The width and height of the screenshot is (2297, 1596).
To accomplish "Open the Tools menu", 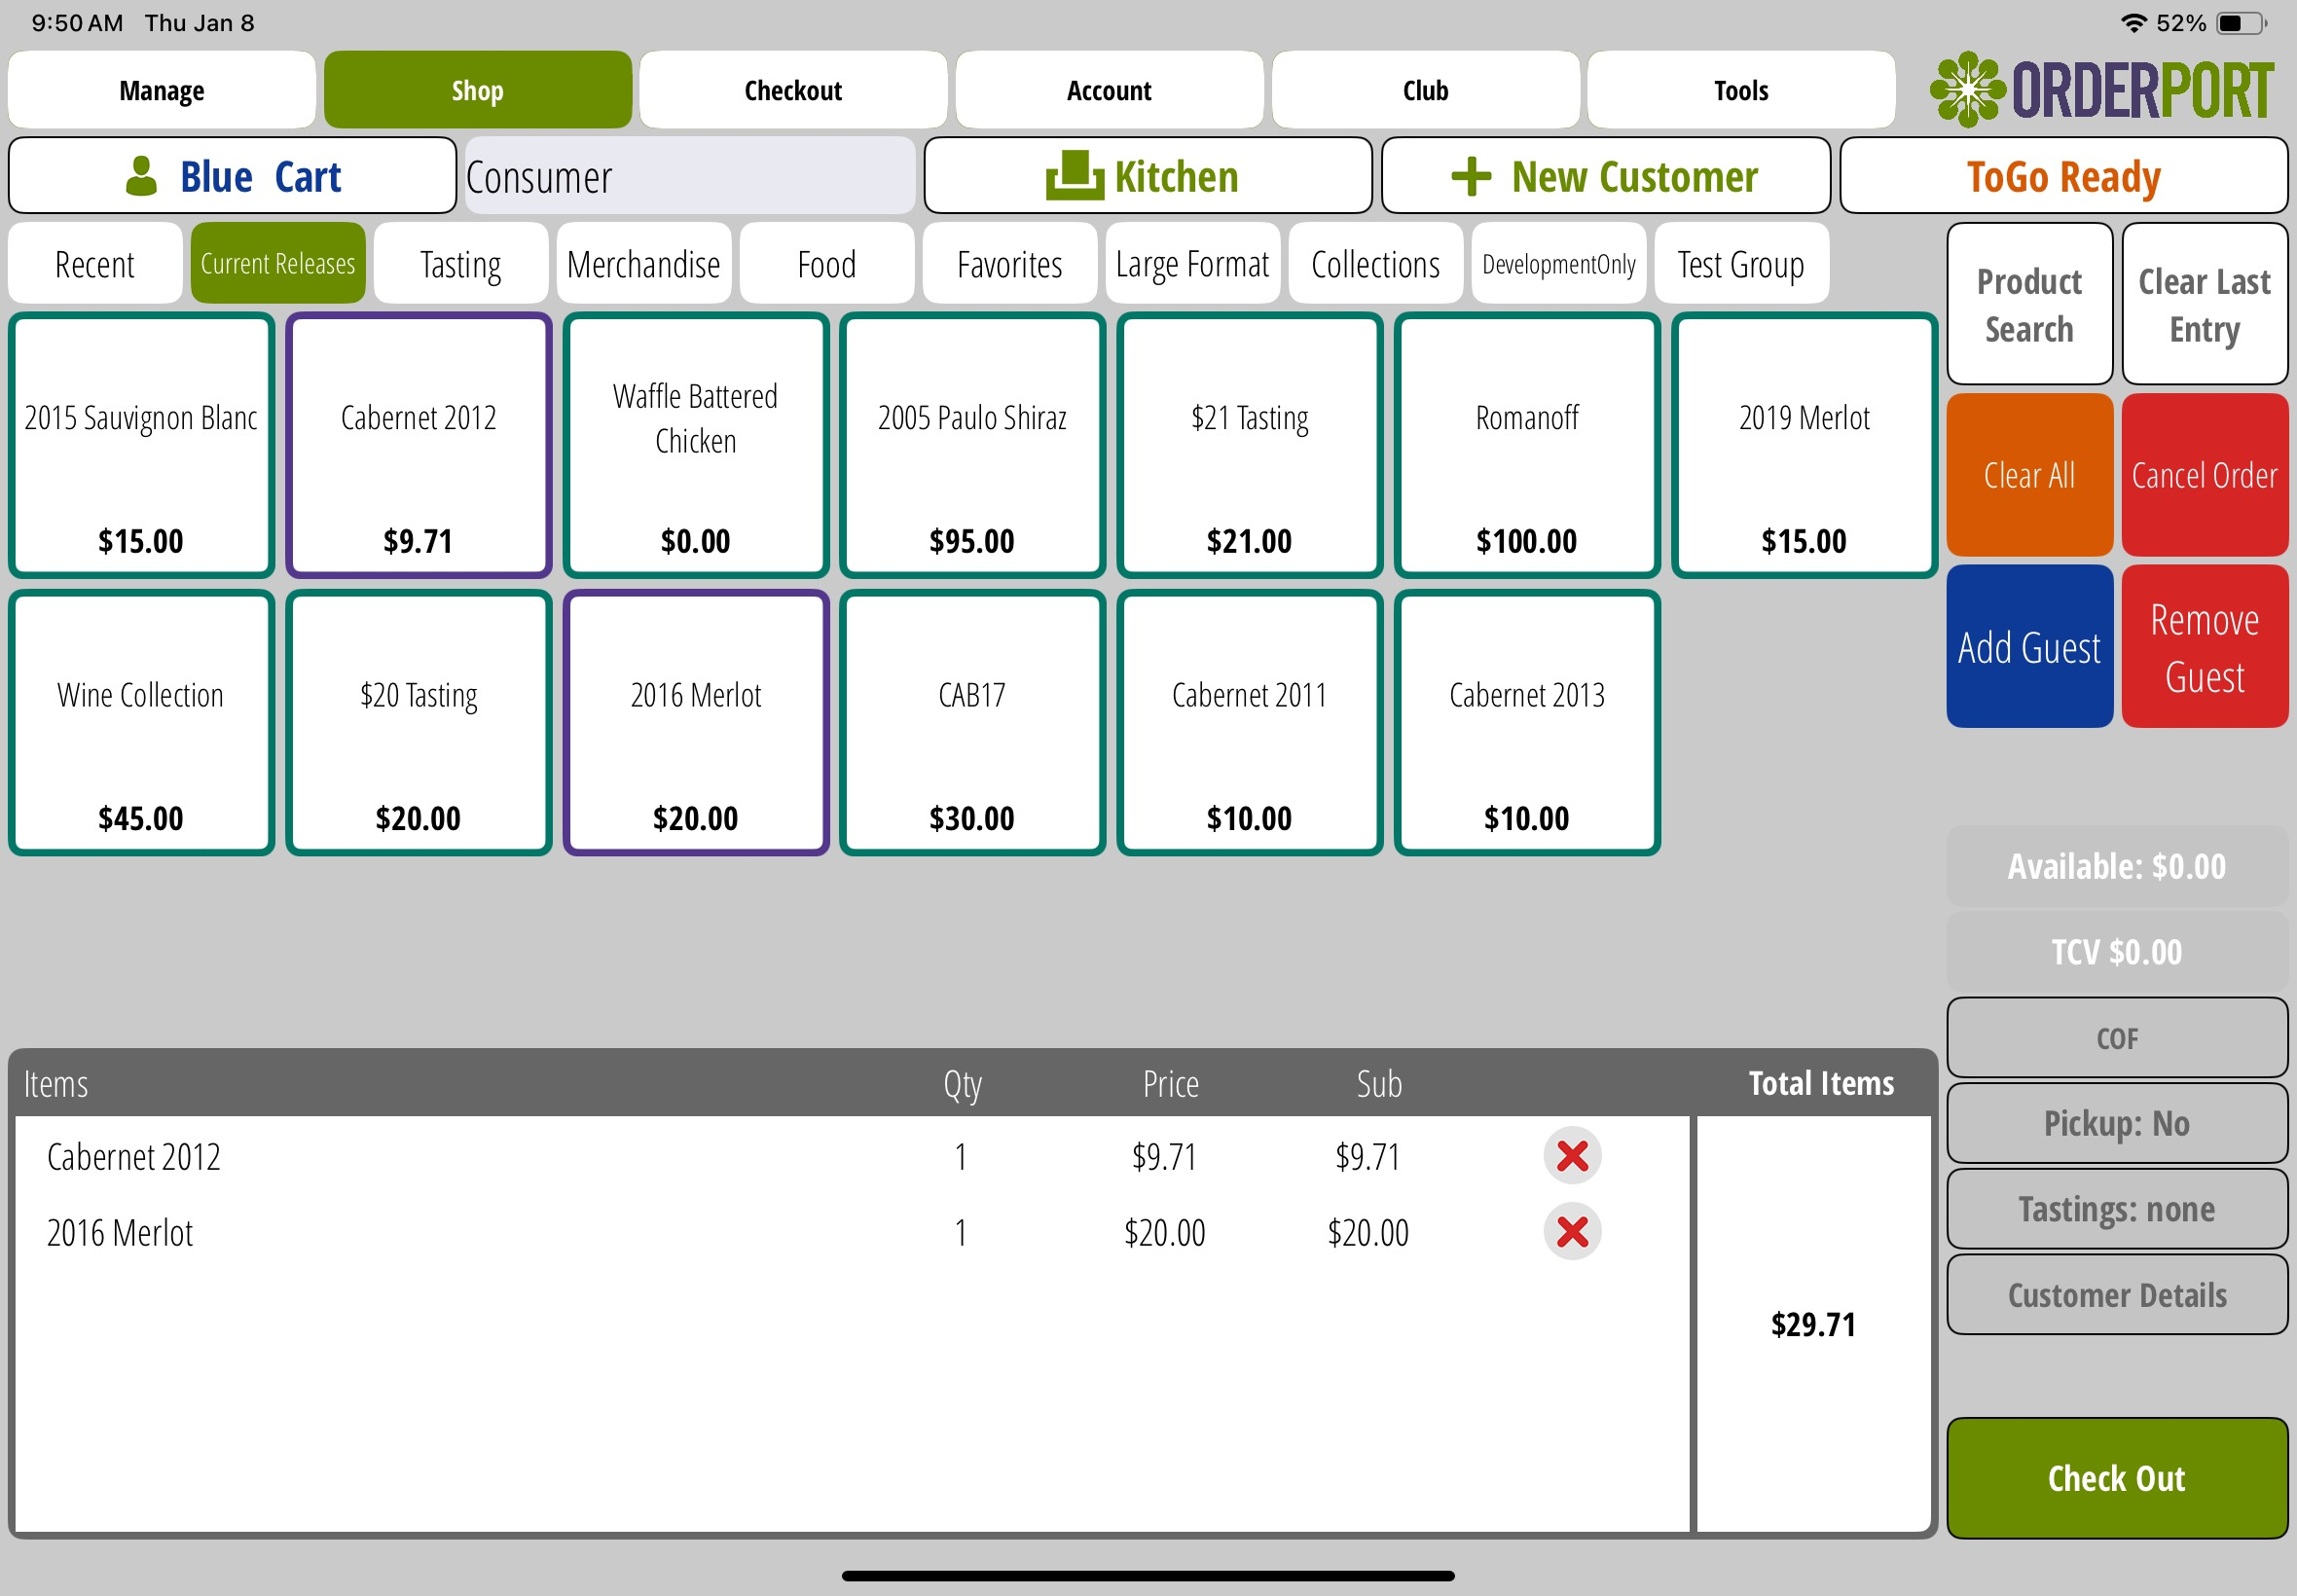I will pos(1740,90).
